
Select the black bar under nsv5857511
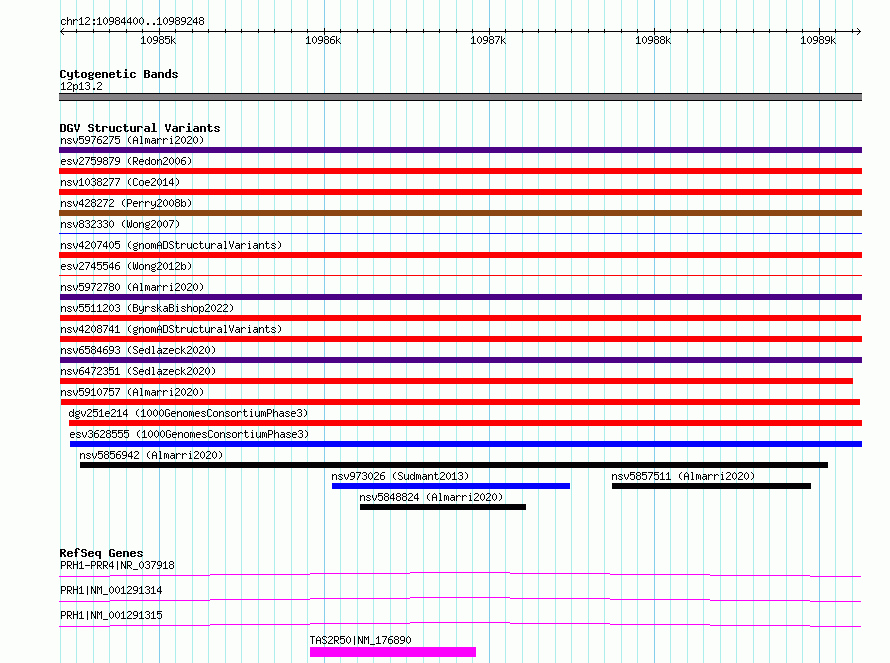(711, 486)
